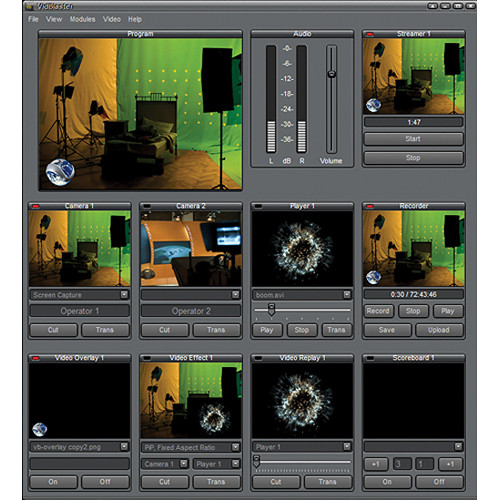Expand the Video Effect Player 1 source dropdown
Viewport: 500px width, 500px height.
236,464
